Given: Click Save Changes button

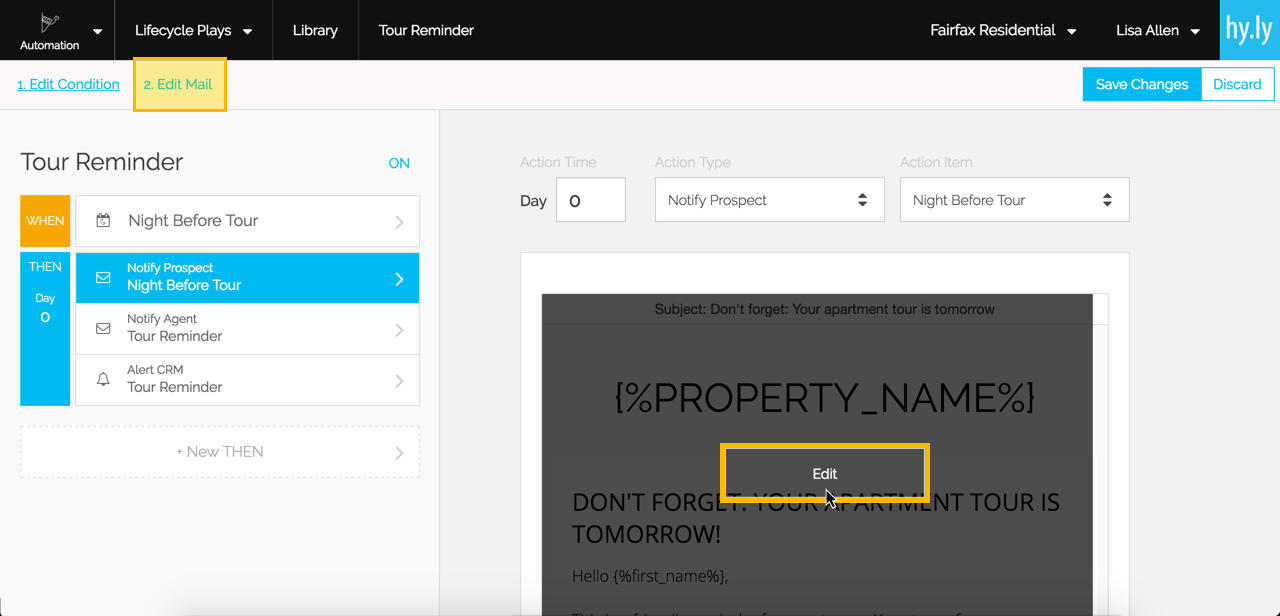Looking at the screenshot, I should [1142, 84].
